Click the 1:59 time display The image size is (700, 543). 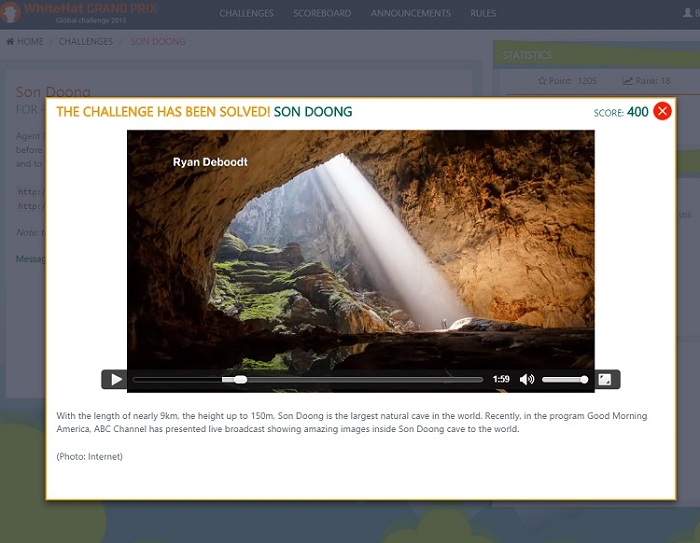pos(501,379)
